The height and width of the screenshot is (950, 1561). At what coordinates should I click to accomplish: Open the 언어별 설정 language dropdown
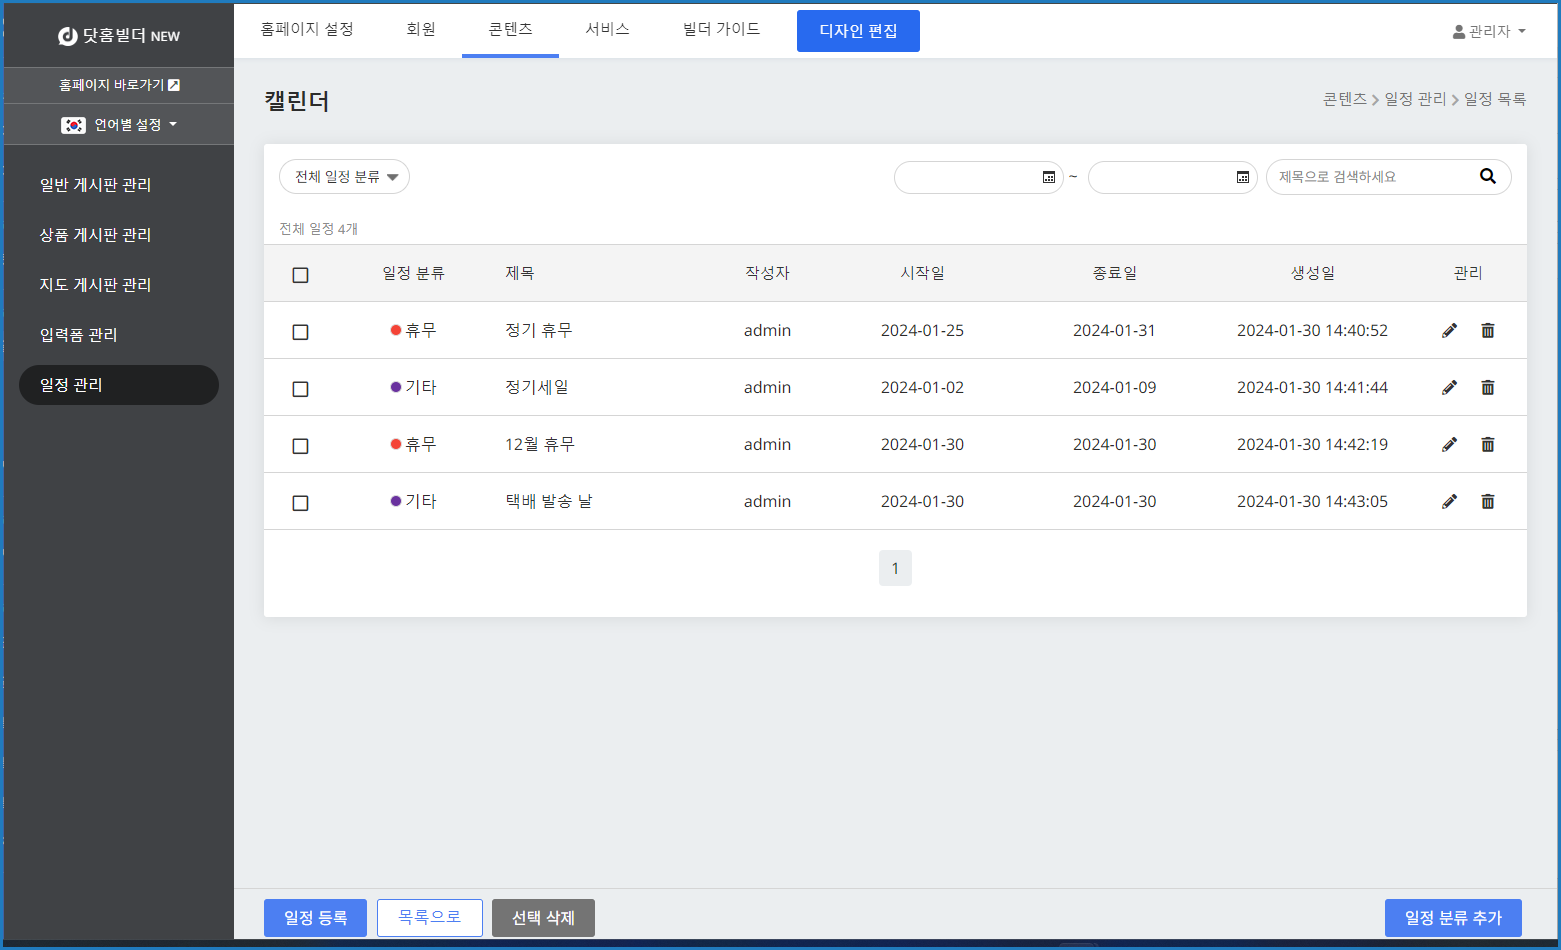(x=119, y=125)
